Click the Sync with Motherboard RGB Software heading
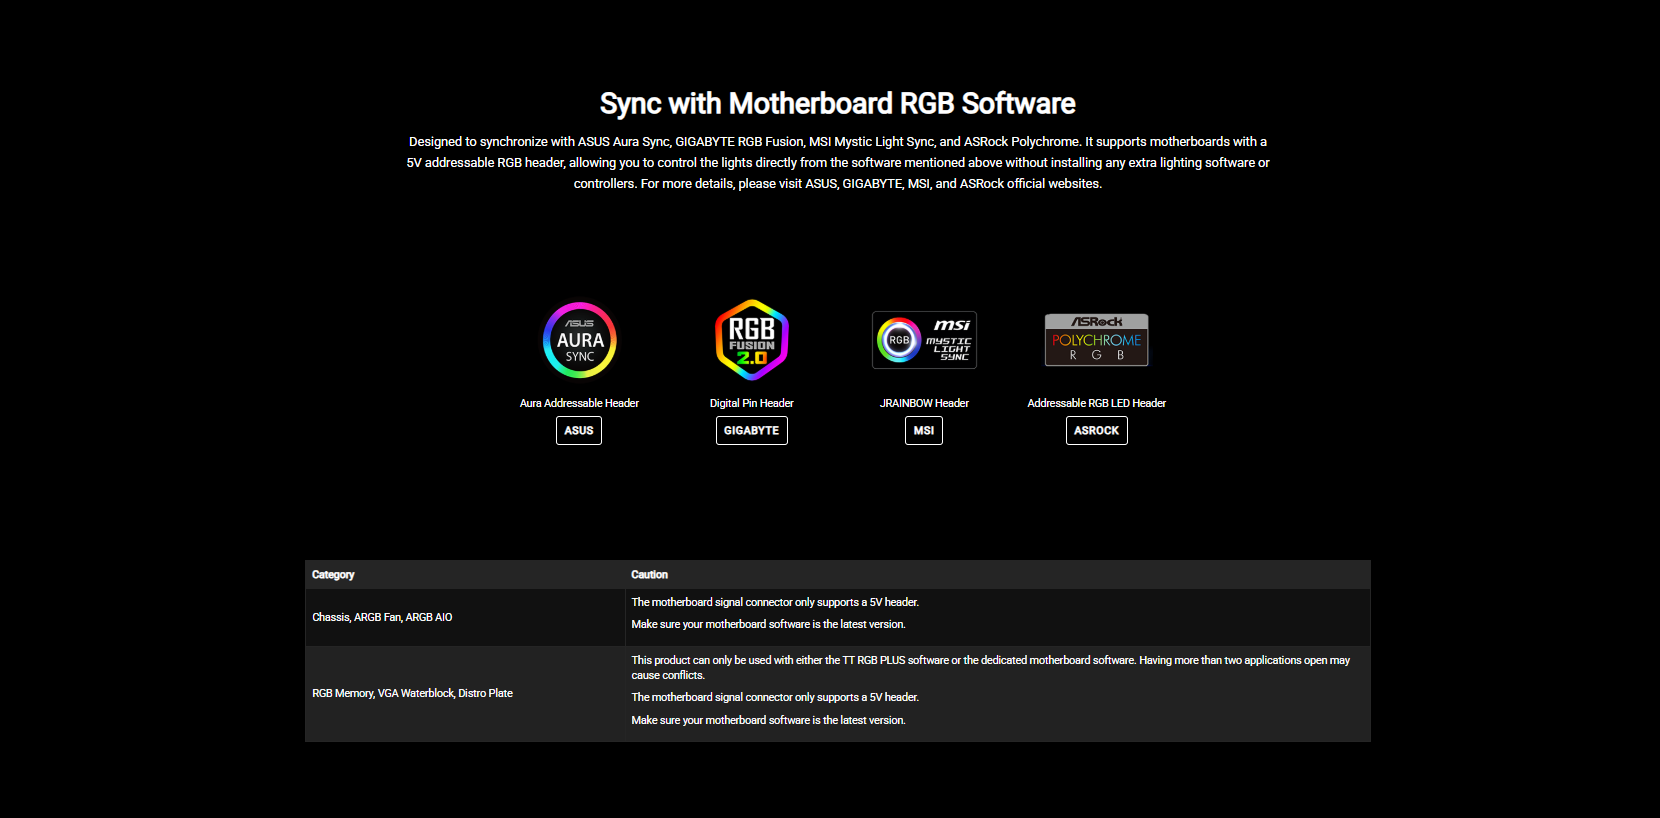1660x818 pixels. point(837,104)
